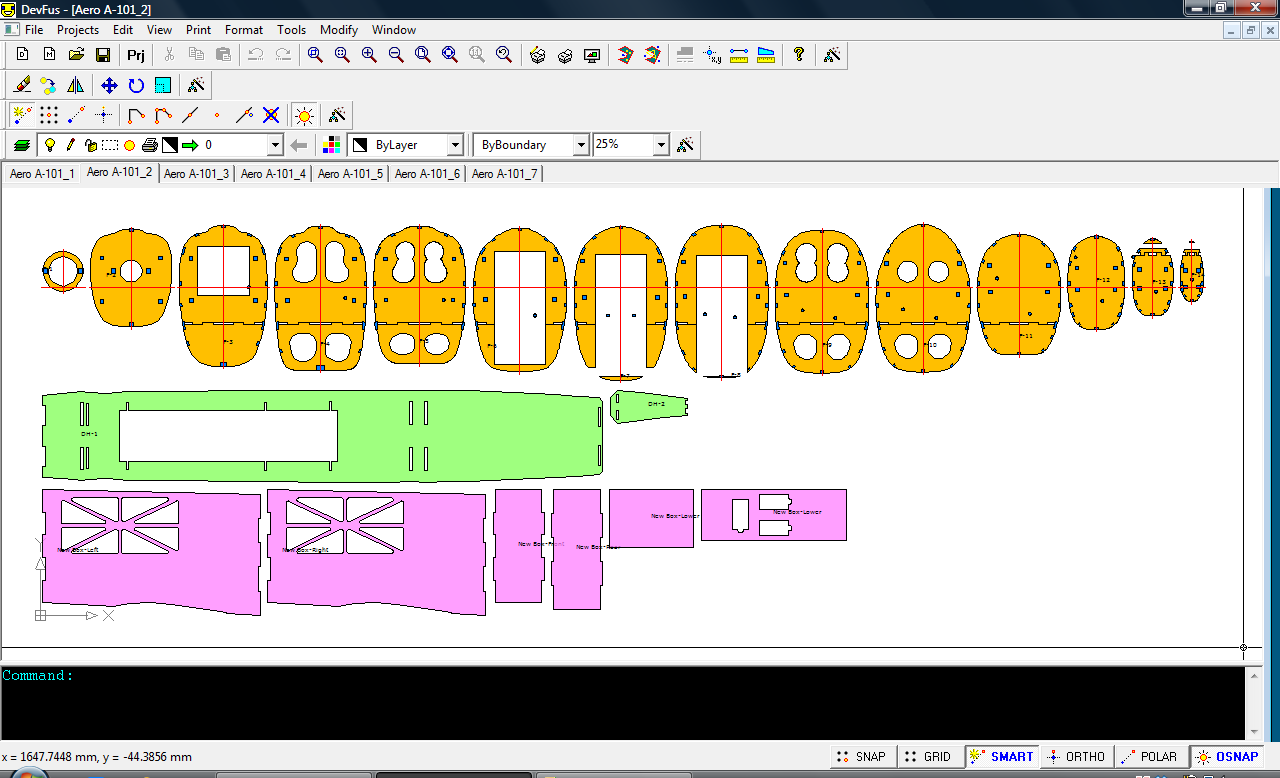The width and height of the screenshot is (1280, 778).
Task: Disable OSNAP in status bar
Action: pyautogui.click(x=1226, y=757)
